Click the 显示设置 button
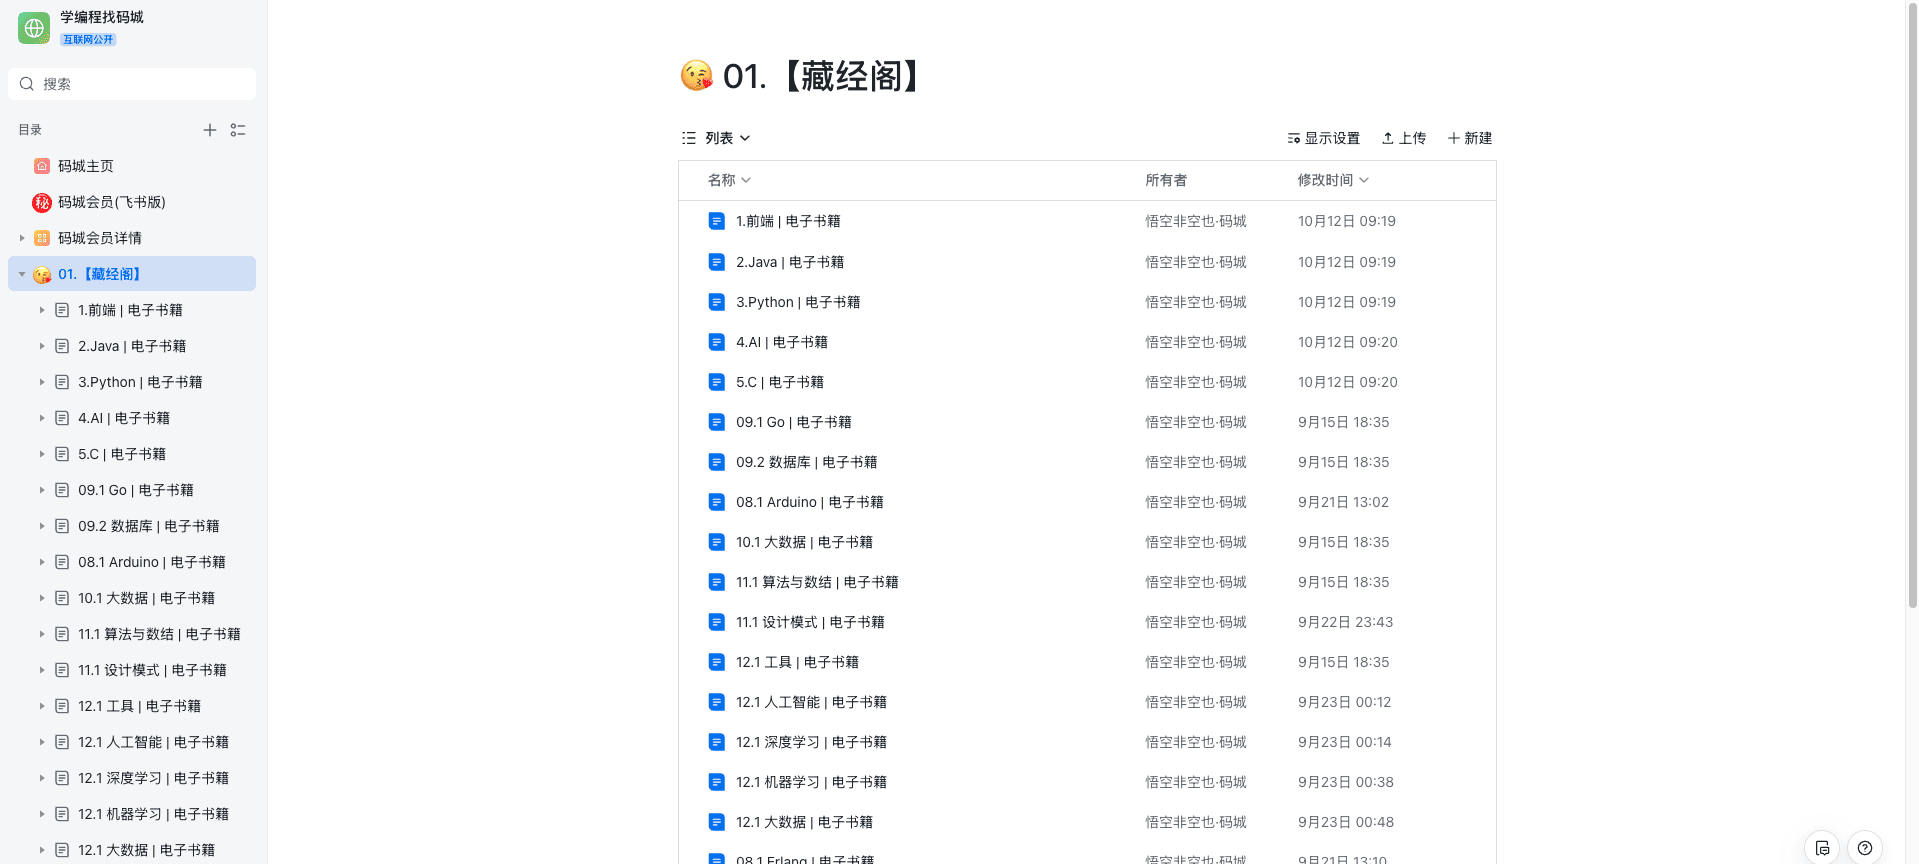Viewport: 1919px width, 864px height. (1323, 138)
